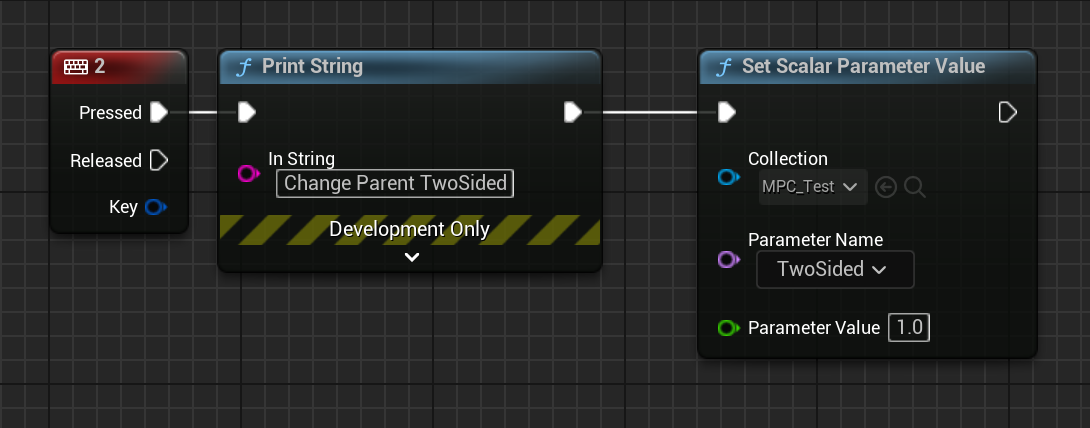This screenshot has width=1090, height=428.
Task: Click the Collection label
Action: point(788,159)
